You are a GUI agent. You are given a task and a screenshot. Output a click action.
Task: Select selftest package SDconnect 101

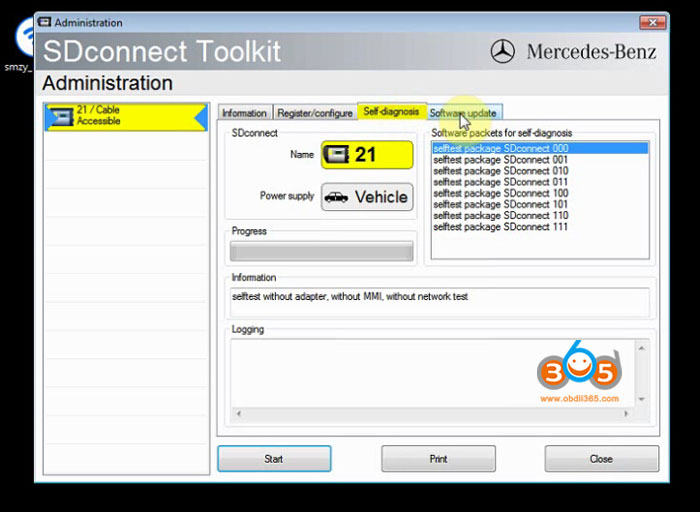[540, 204]
